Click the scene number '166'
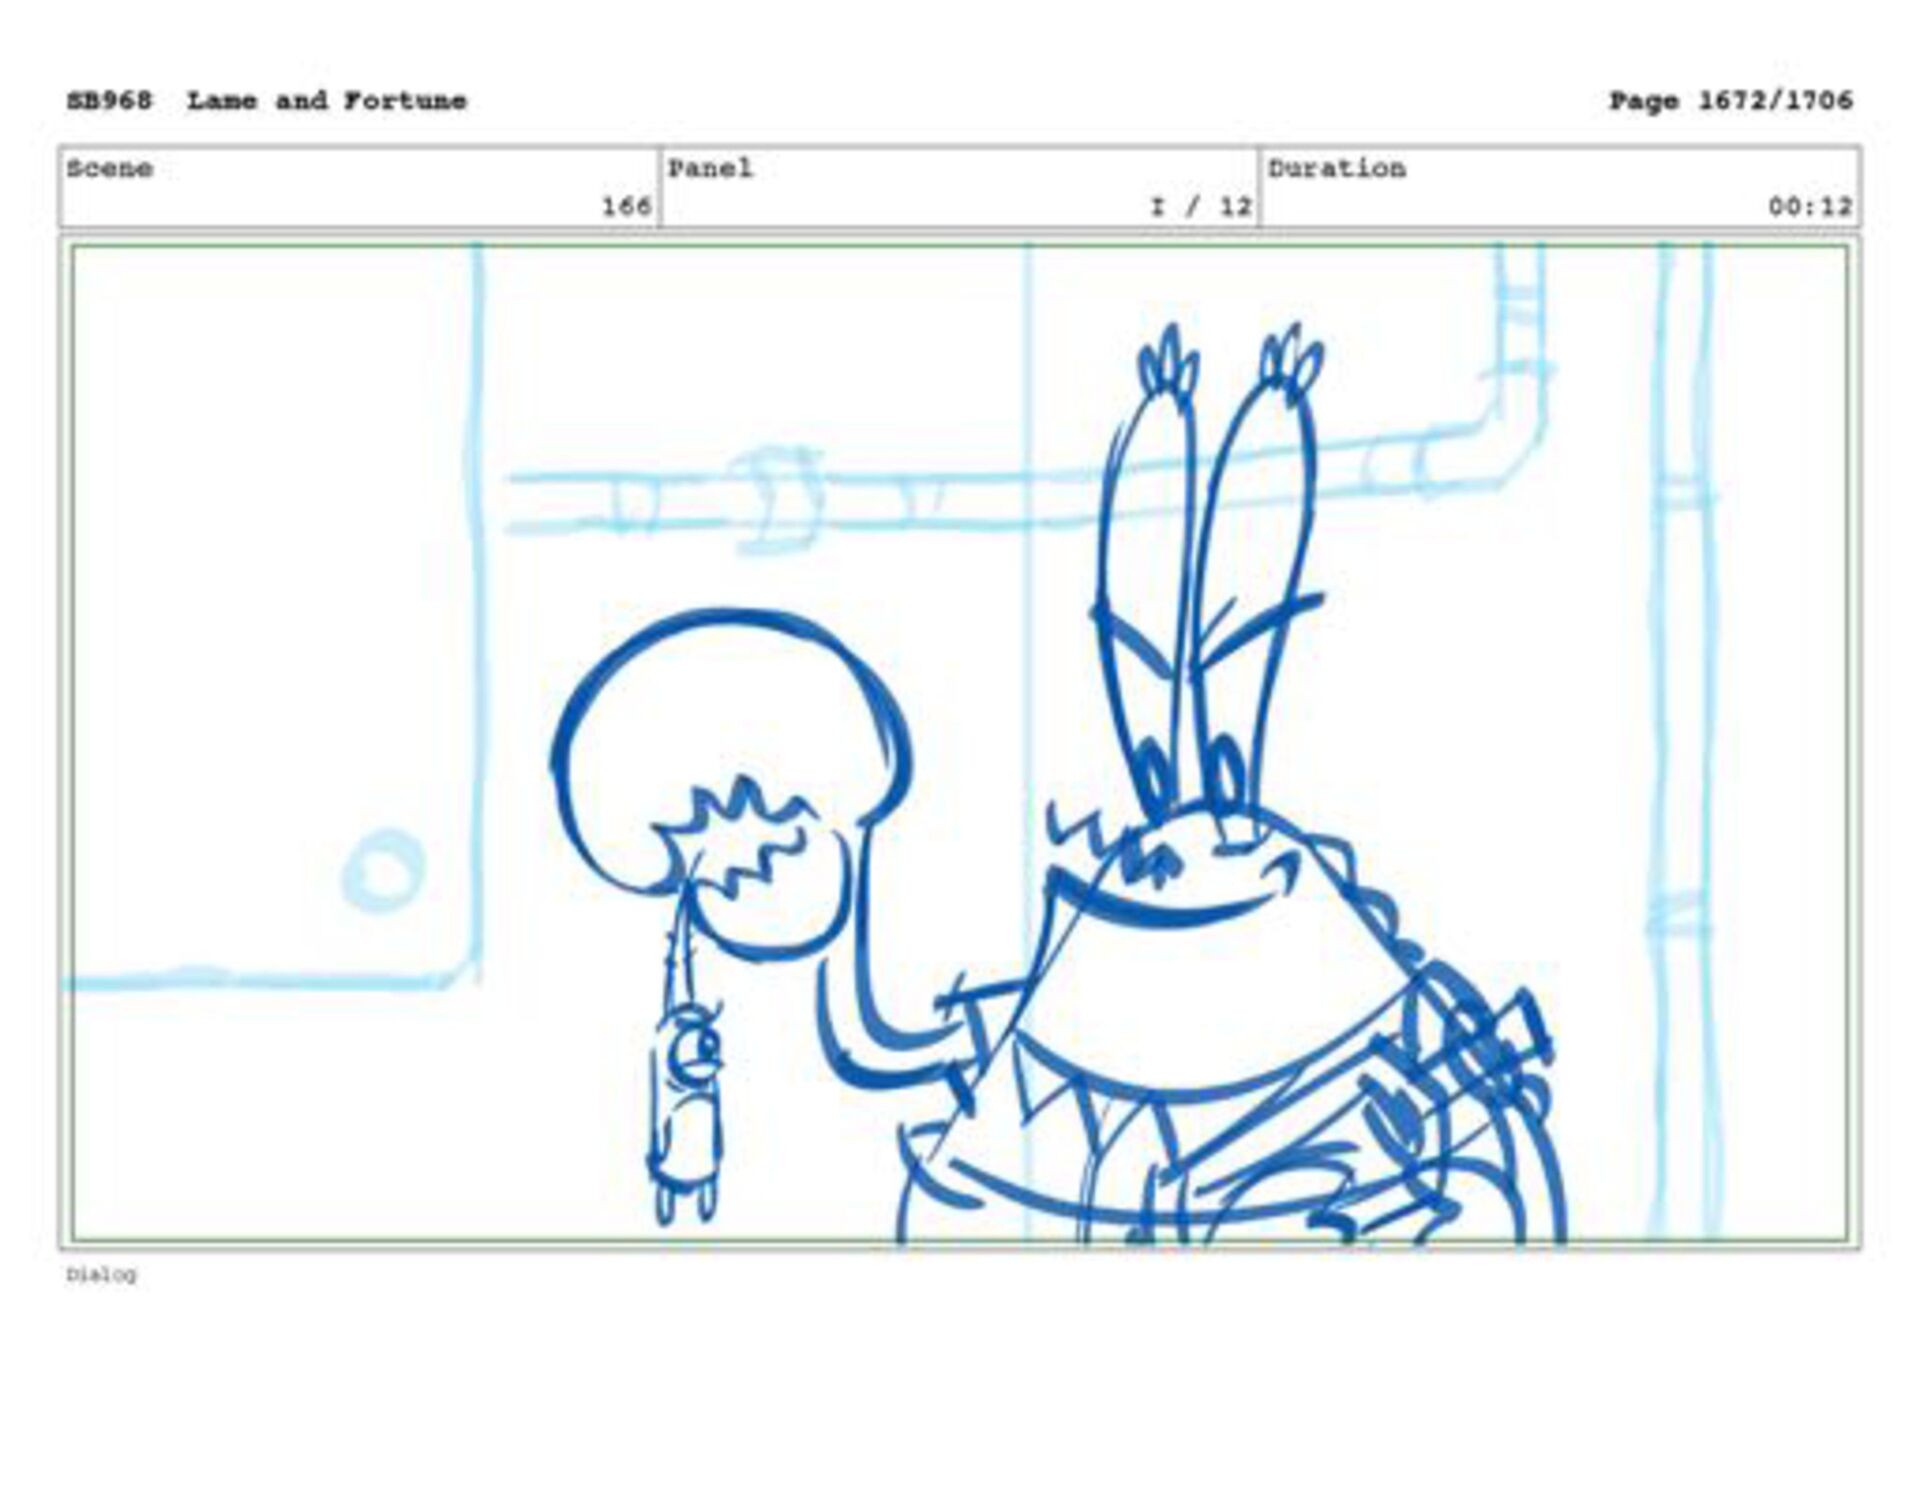 (x=626, y=207)
